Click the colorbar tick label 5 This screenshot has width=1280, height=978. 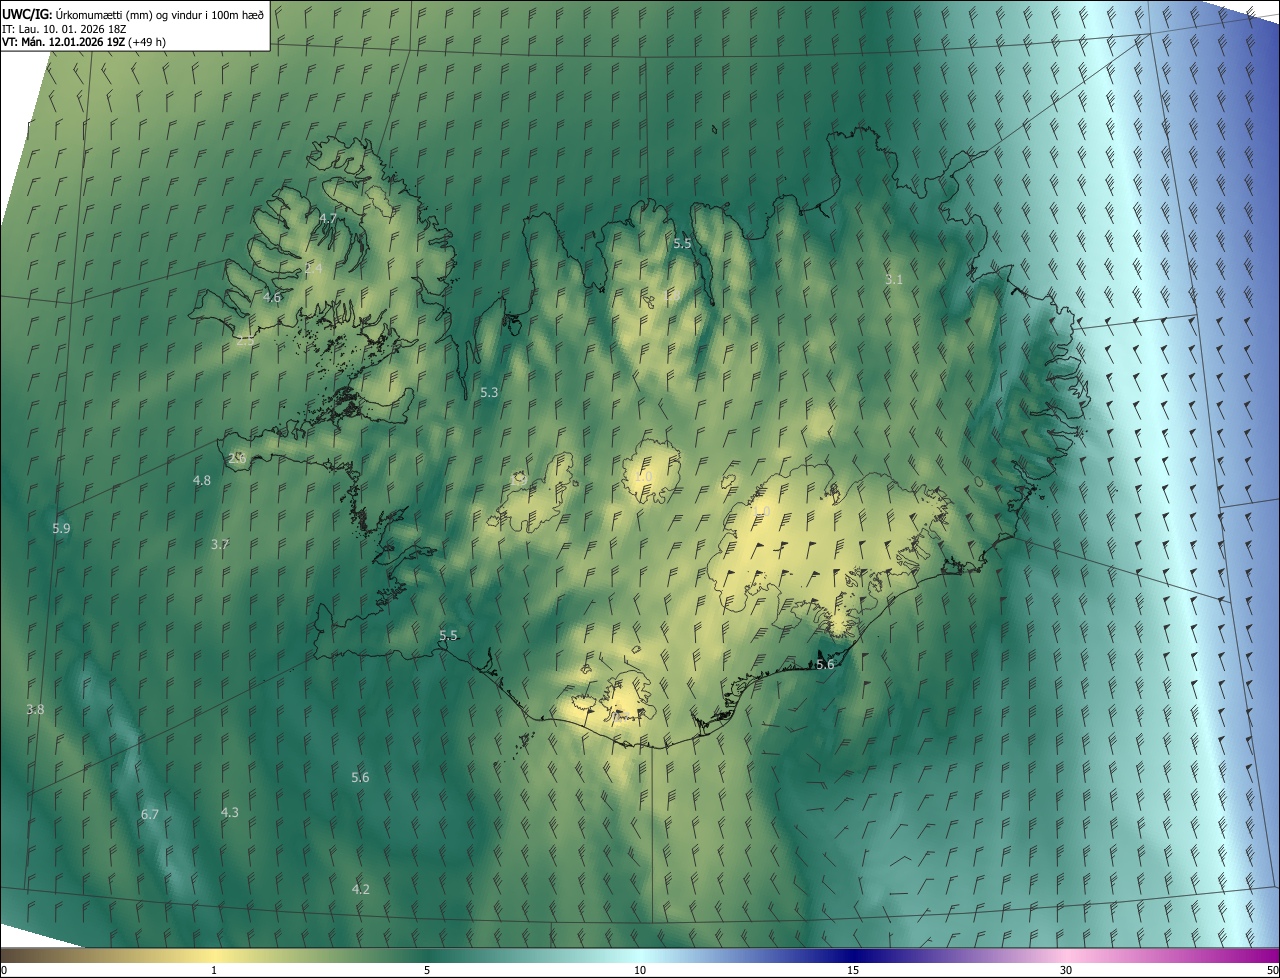coord(427,970)
